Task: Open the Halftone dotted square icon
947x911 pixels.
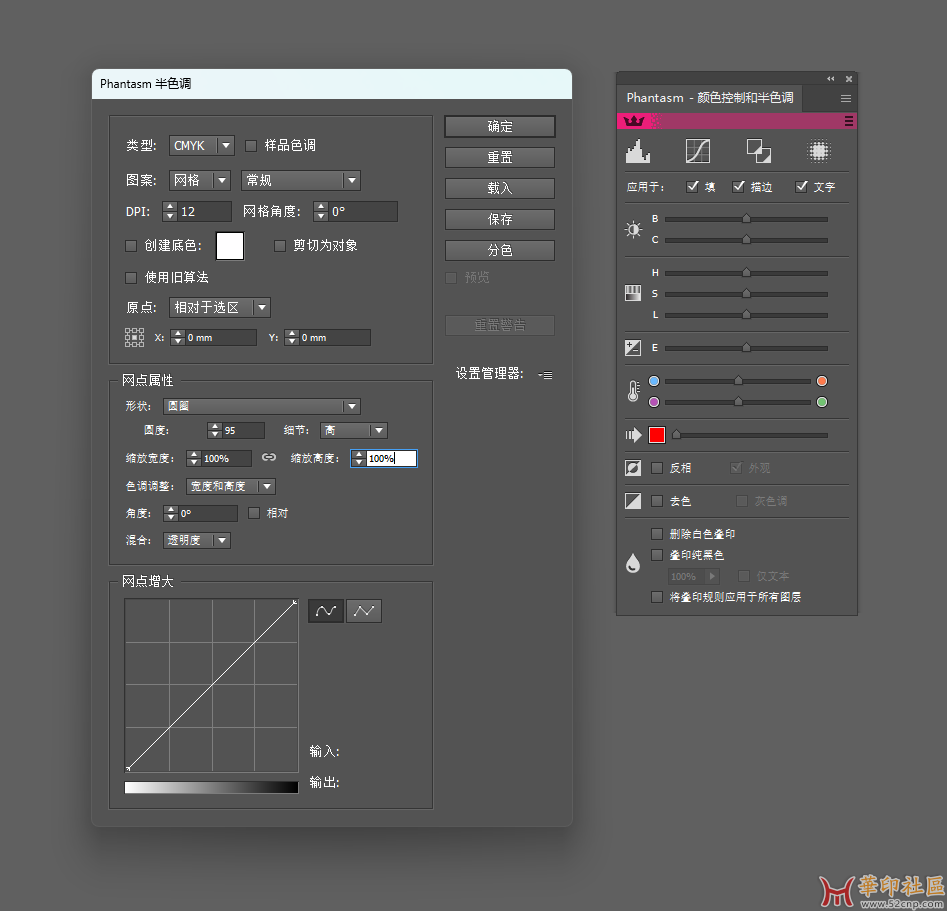Action: pos(819,151)
